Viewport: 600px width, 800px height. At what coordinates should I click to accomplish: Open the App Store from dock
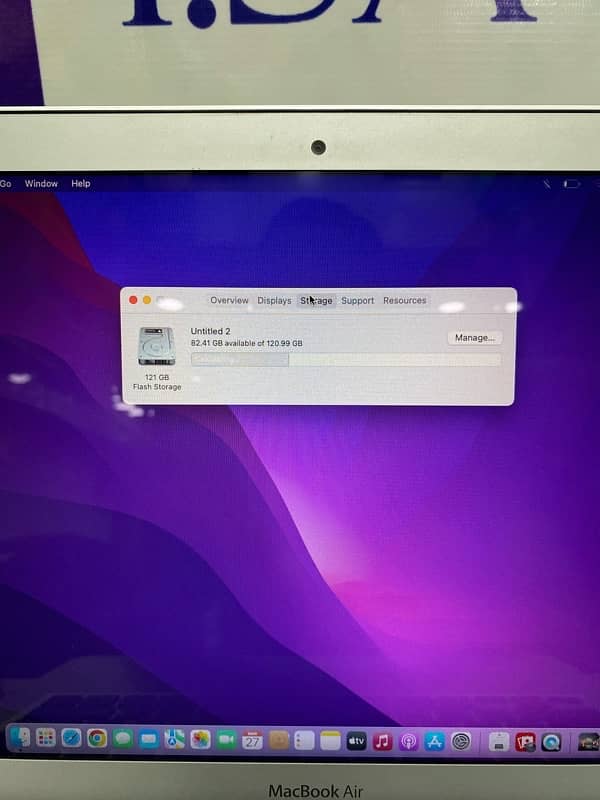pos(434,741)
